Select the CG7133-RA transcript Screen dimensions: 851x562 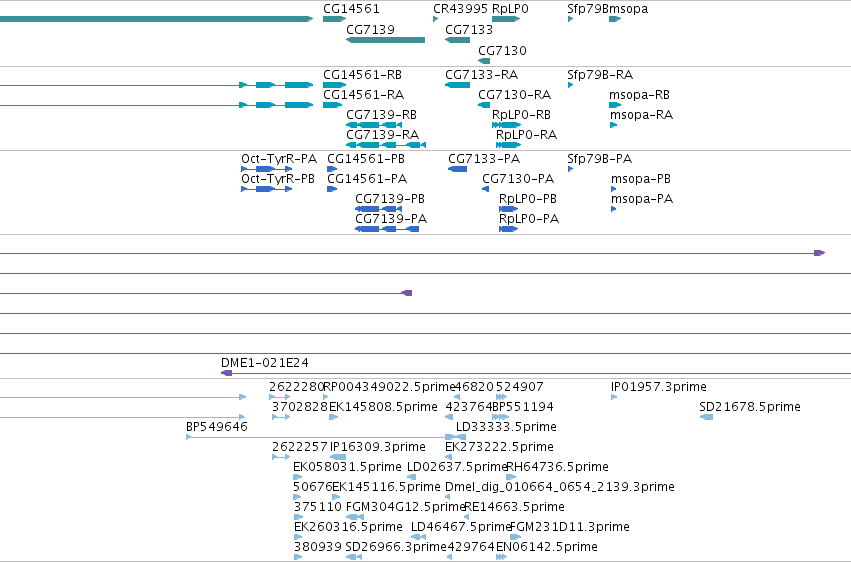pos(458,85)
